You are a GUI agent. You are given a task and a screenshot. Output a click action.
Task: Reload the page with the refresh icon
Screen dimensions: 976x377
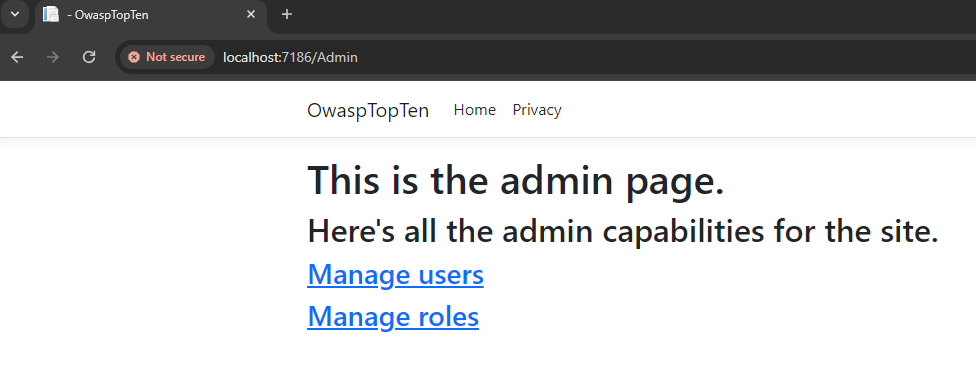click(x=89, y=57)
